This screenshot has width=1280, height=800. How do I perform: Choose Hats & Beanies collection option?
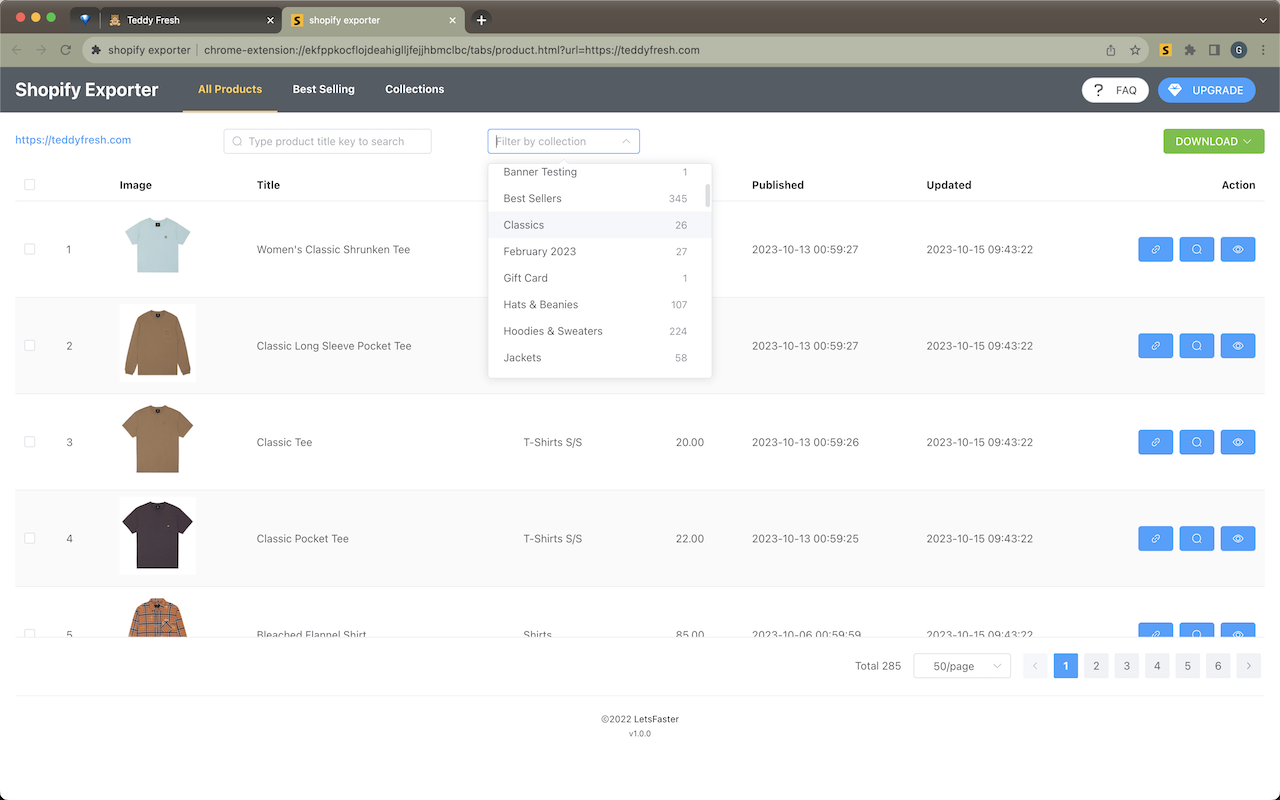point(599,305)
